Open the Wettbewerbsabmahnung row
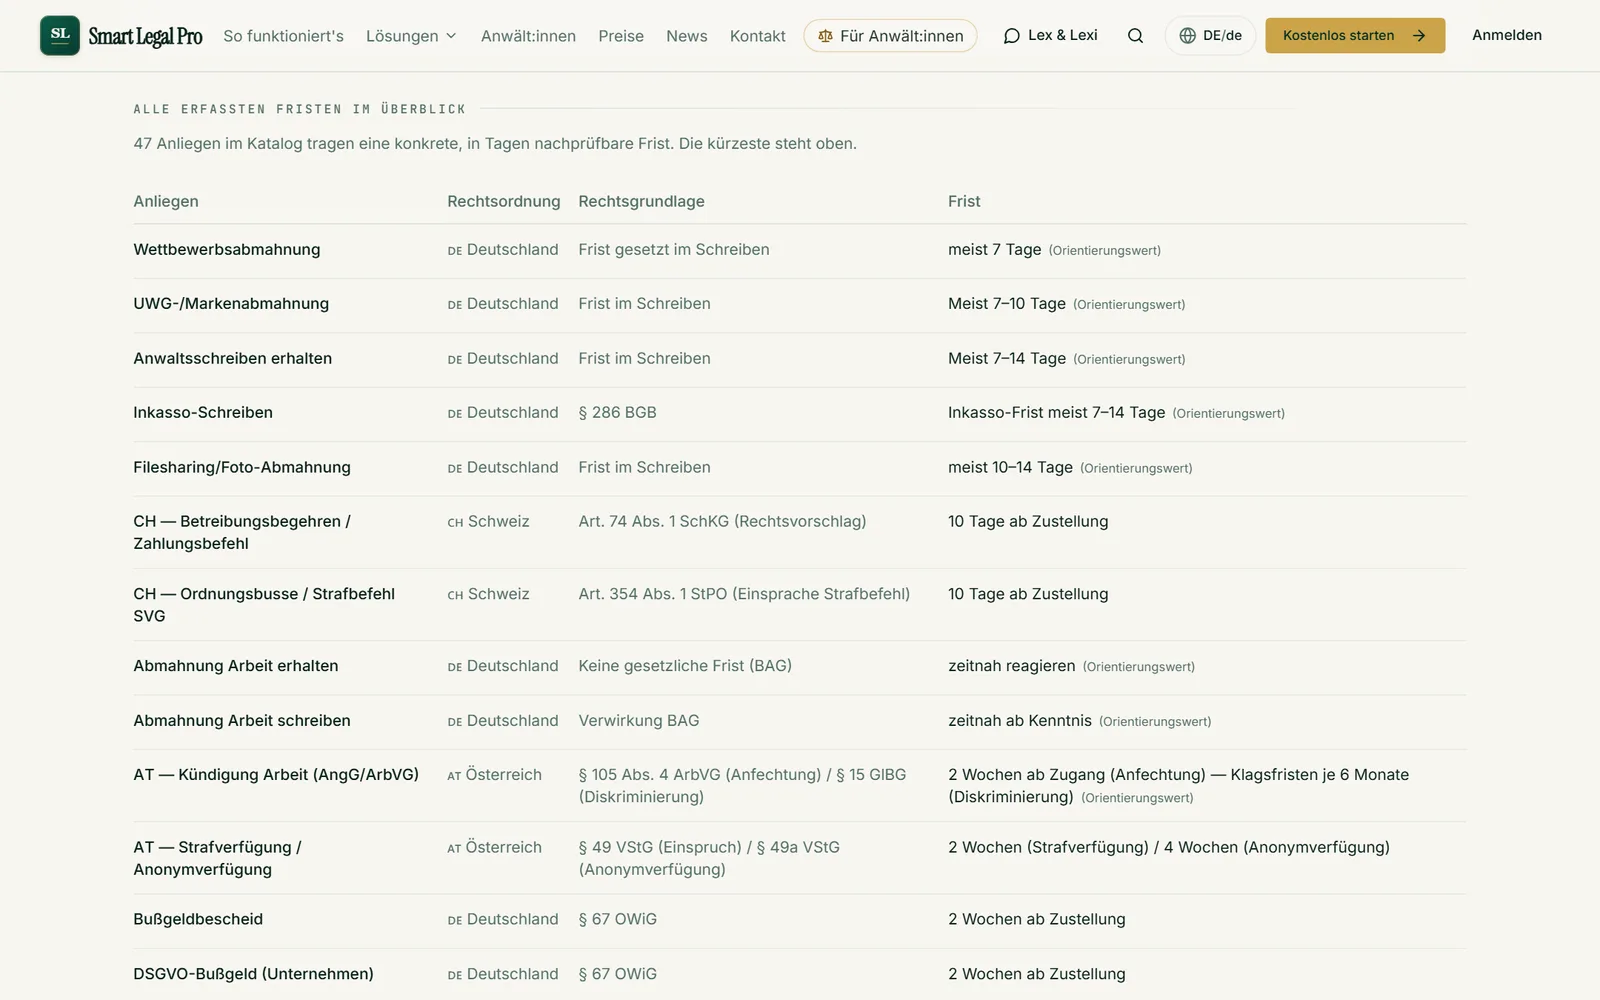The height and width of the screenshot is (1000, 1600). 800,250
